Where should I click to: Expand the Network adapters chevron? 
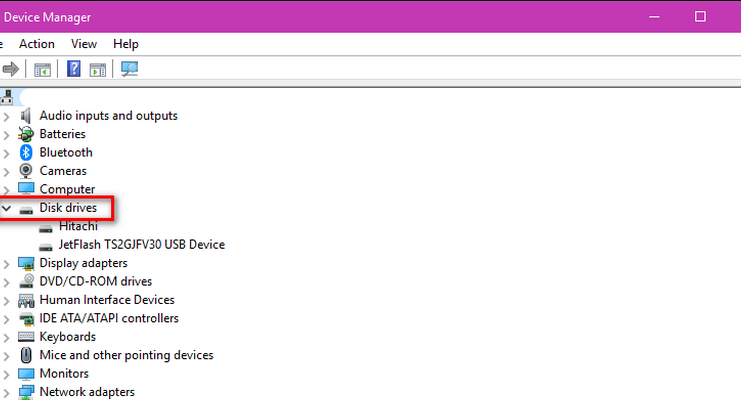tap(6, 393)
